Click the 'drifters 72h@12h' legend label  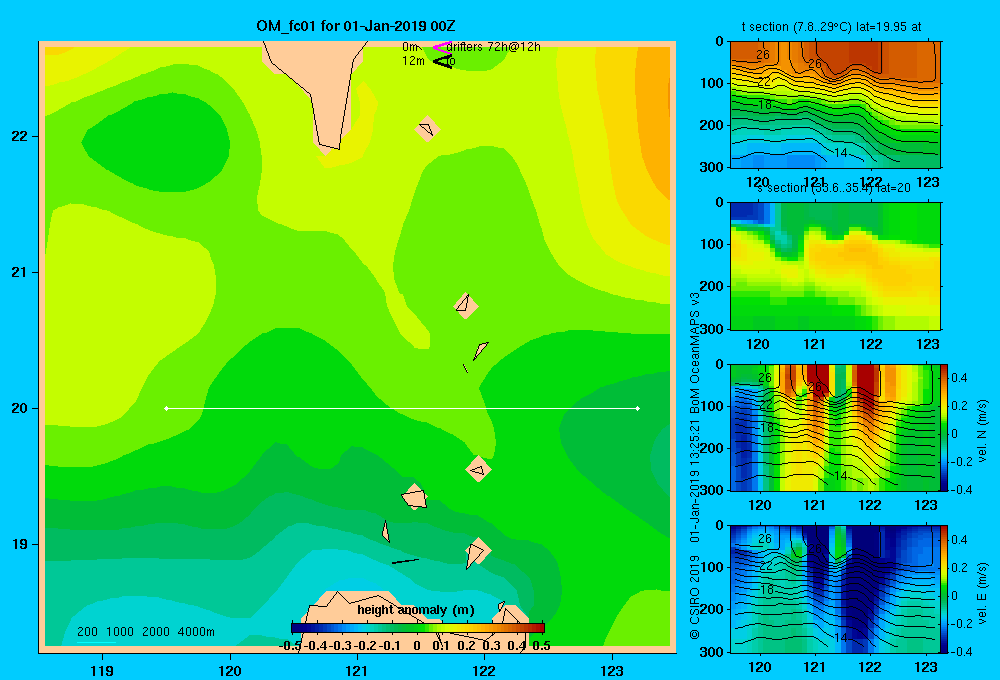pyautogui.click(x=494, y=47)
